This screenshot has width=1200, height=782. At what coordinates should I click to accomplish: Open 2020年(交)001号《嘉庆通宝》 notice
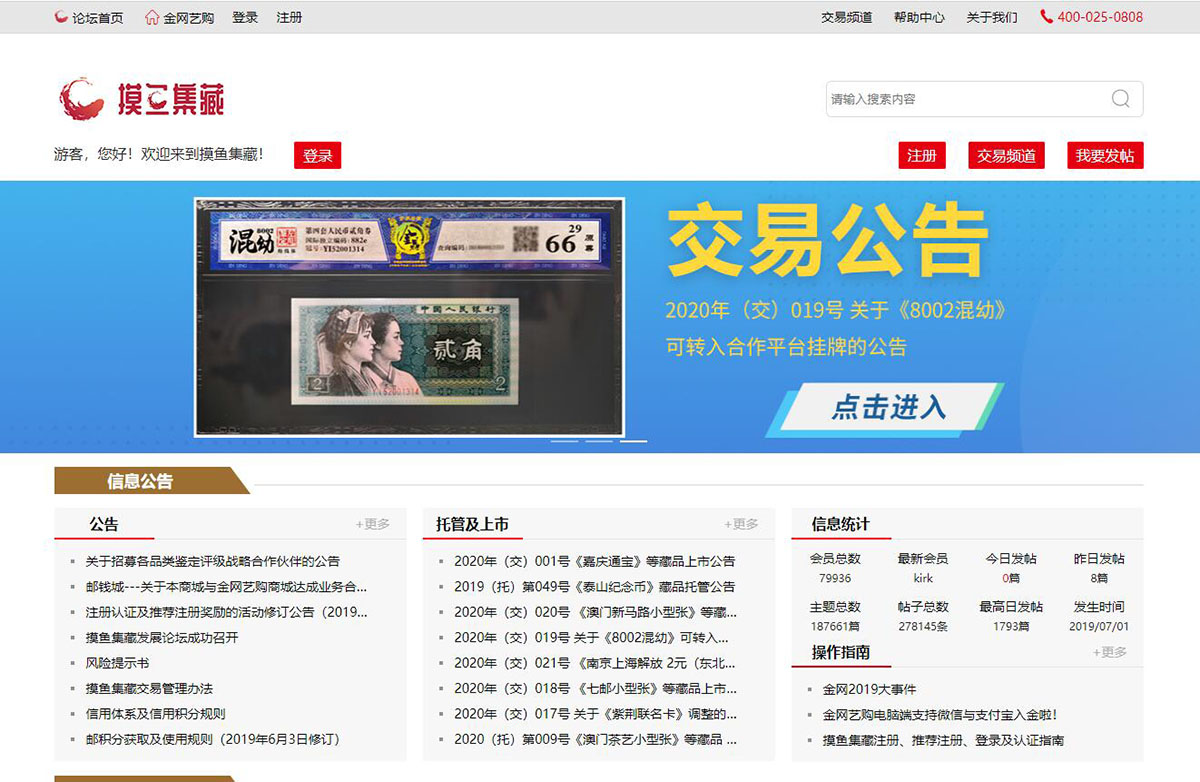[x=594, y=561]
